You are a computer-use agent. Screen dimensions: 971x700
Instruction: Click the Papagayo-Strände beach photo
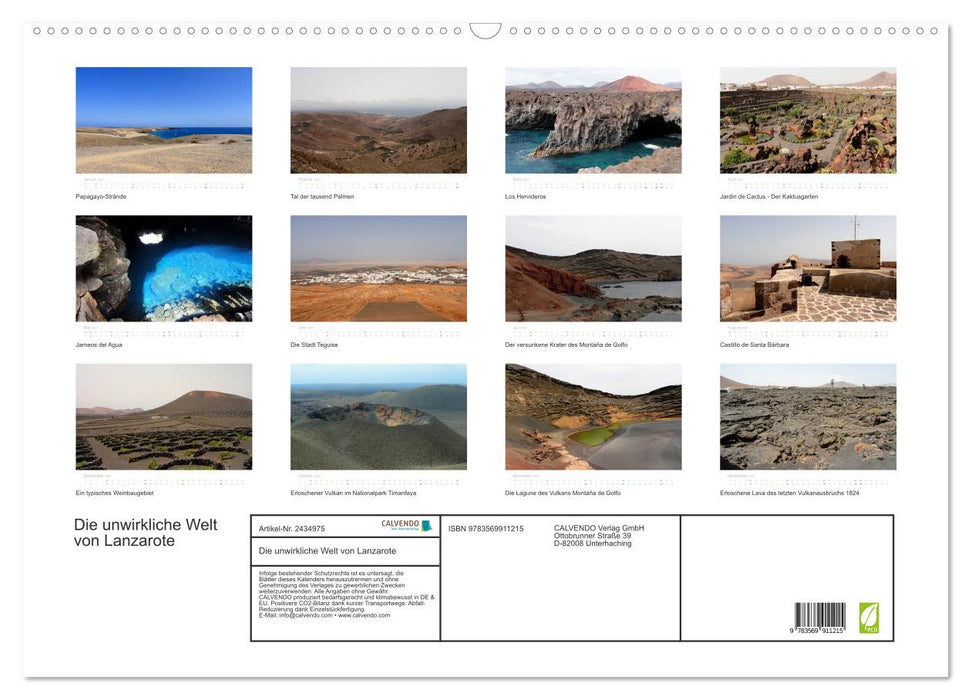(x=163, y=120)
